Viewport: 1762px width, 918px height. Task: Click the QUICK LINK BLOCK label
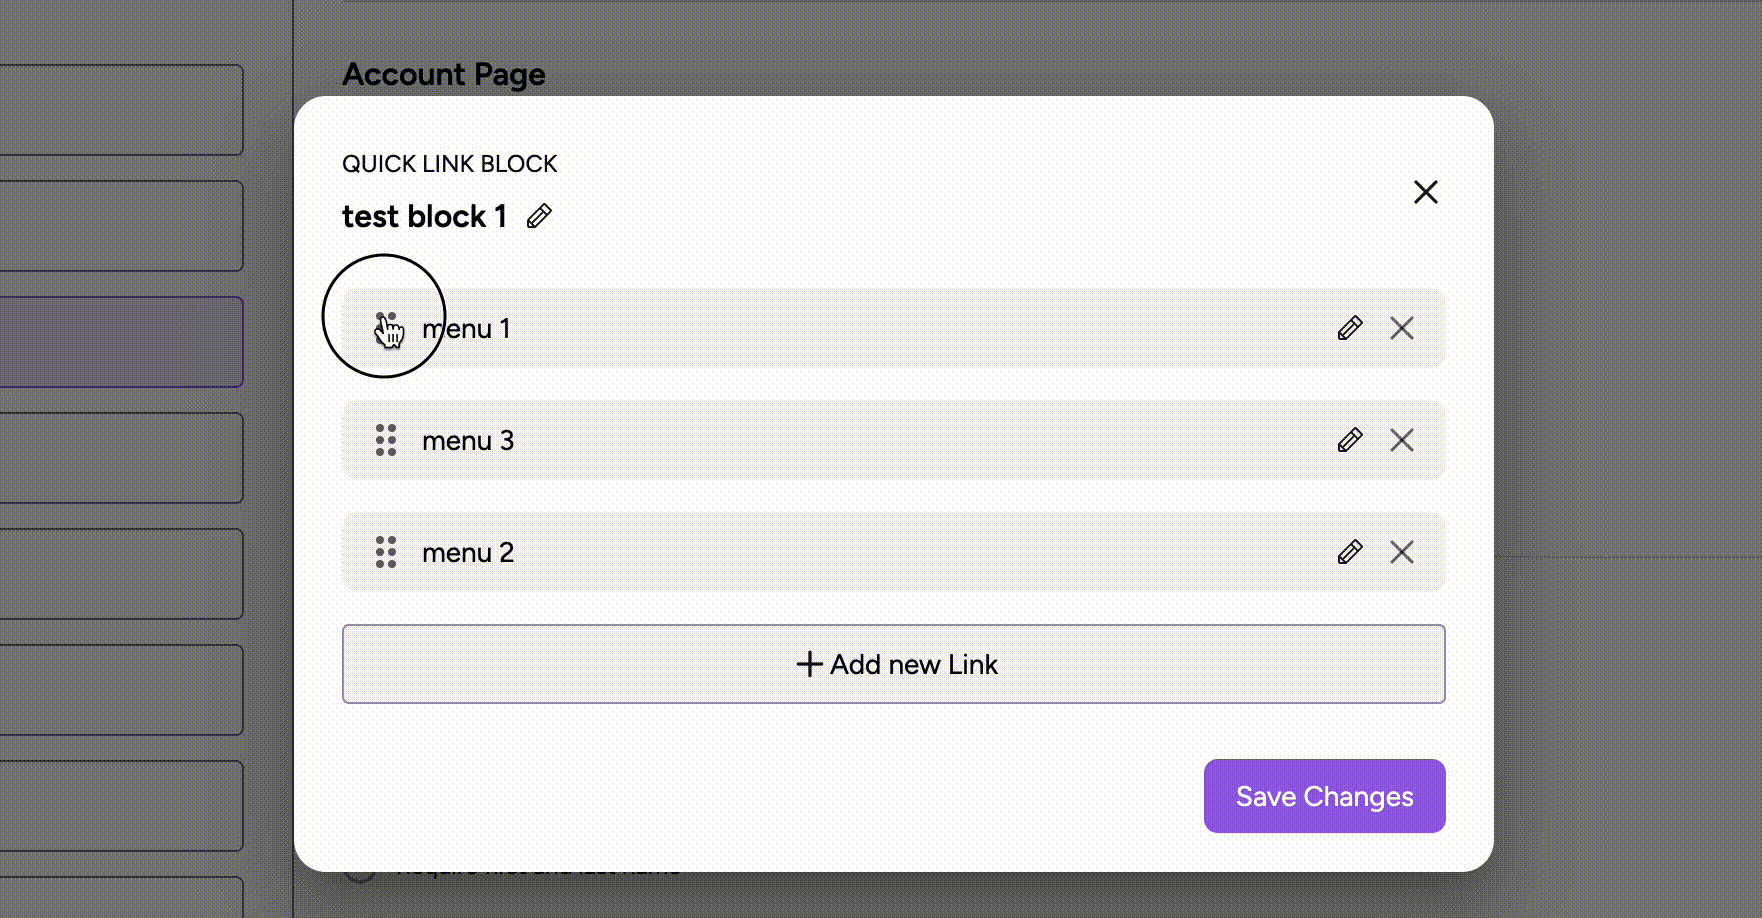(449, 164)
